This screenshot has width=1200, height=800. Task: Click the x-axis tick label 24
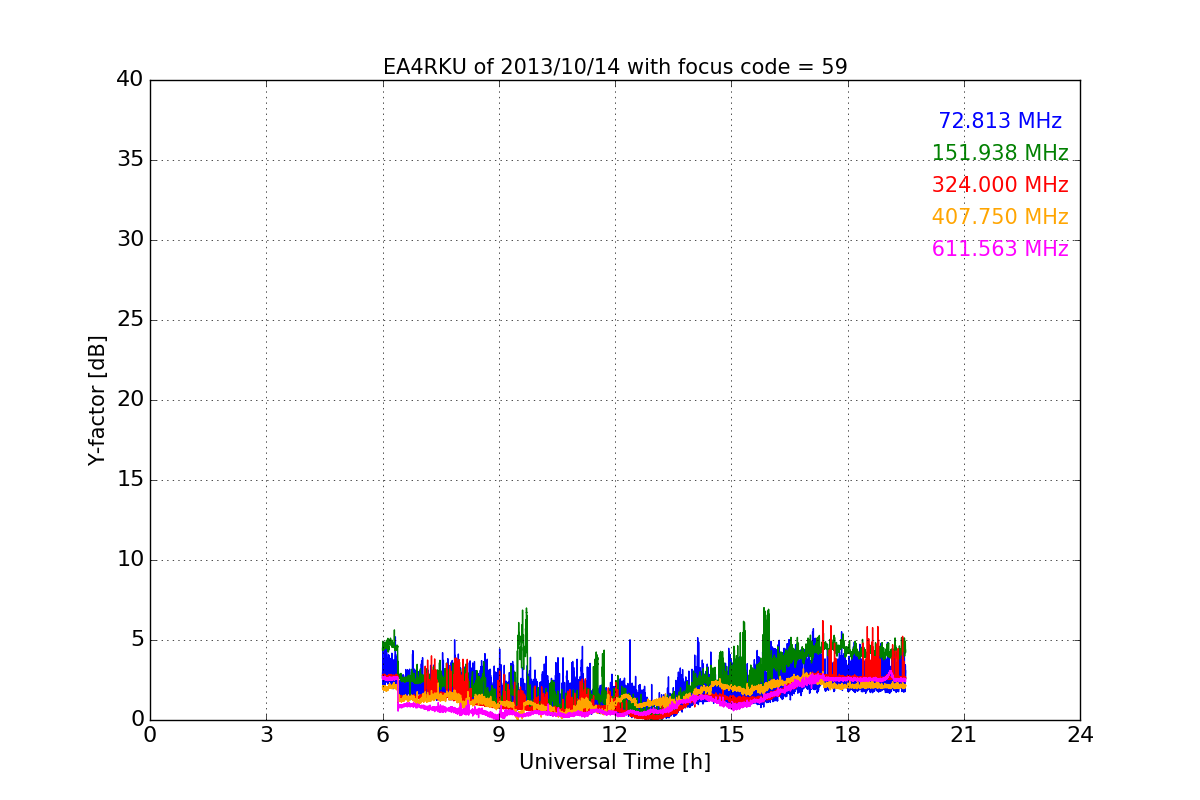tap(1080, 735)
